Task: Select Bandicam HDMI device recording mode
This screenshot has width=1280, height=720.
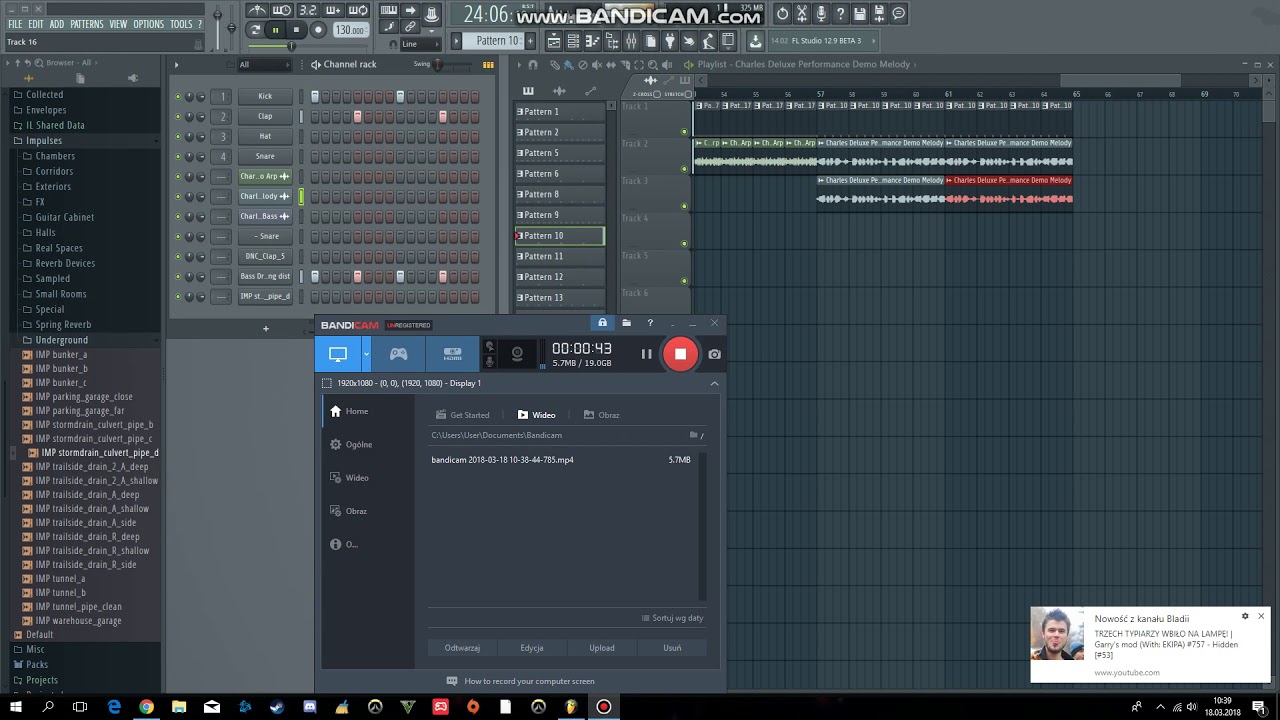Action: (452, 354)
